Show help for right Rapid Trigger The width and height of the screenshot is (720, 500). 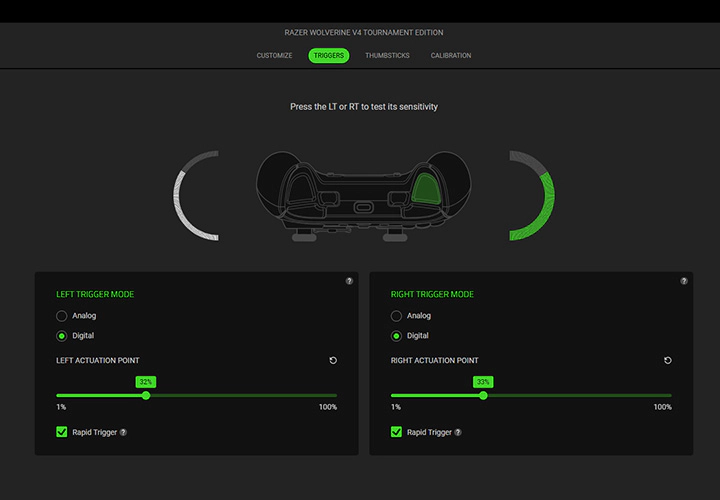(x=458, y=433)
